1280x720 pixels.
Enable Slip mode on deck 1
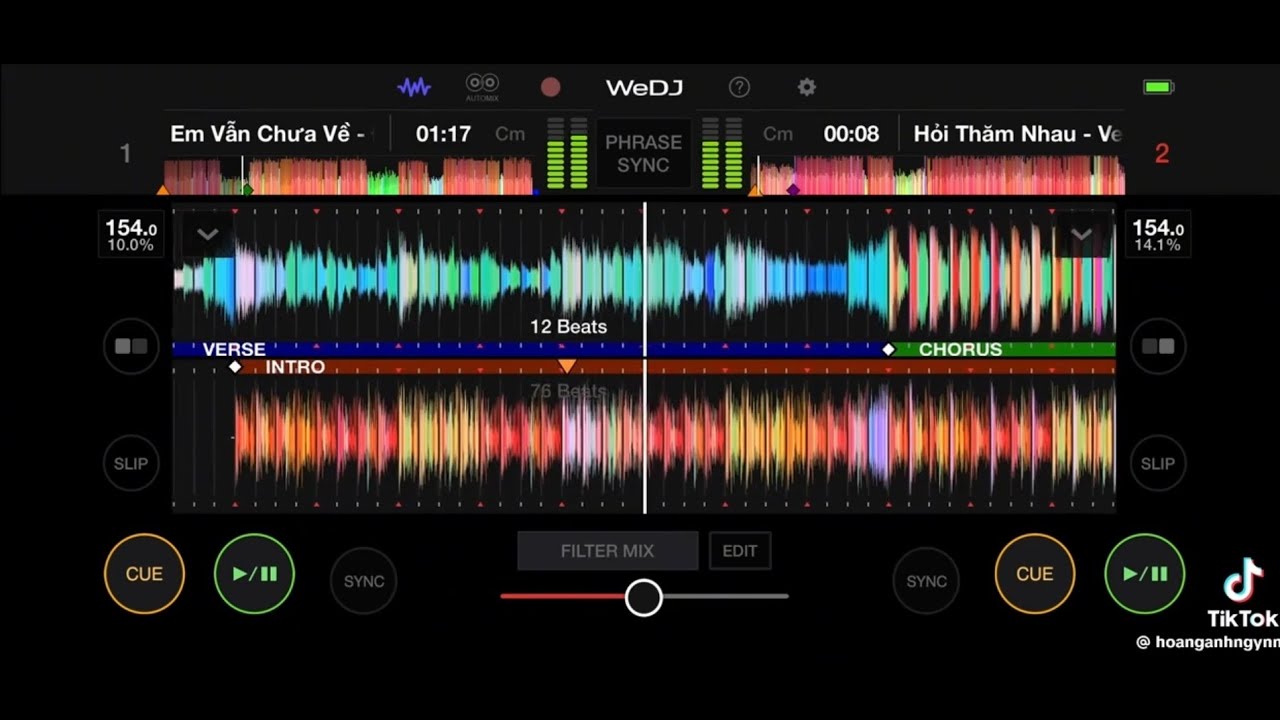point(131,463)
